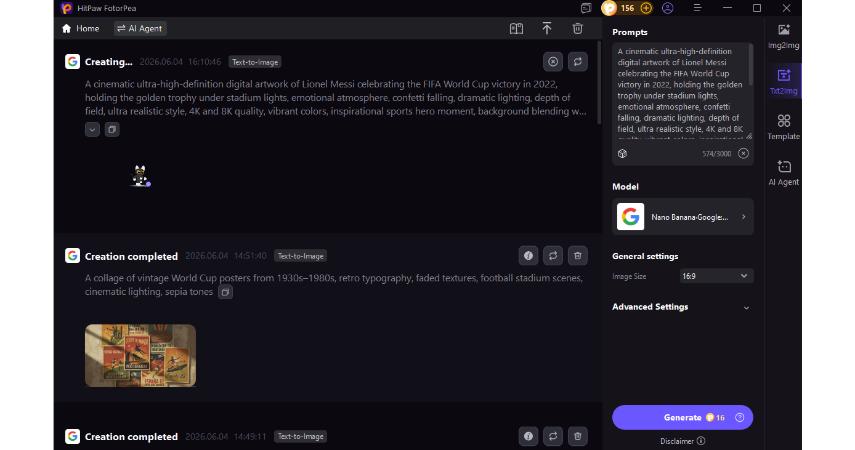This screenshot has height=450, width=855.
Task: Regenerate the 14:49:11 creation
Action: click(553, 436)
